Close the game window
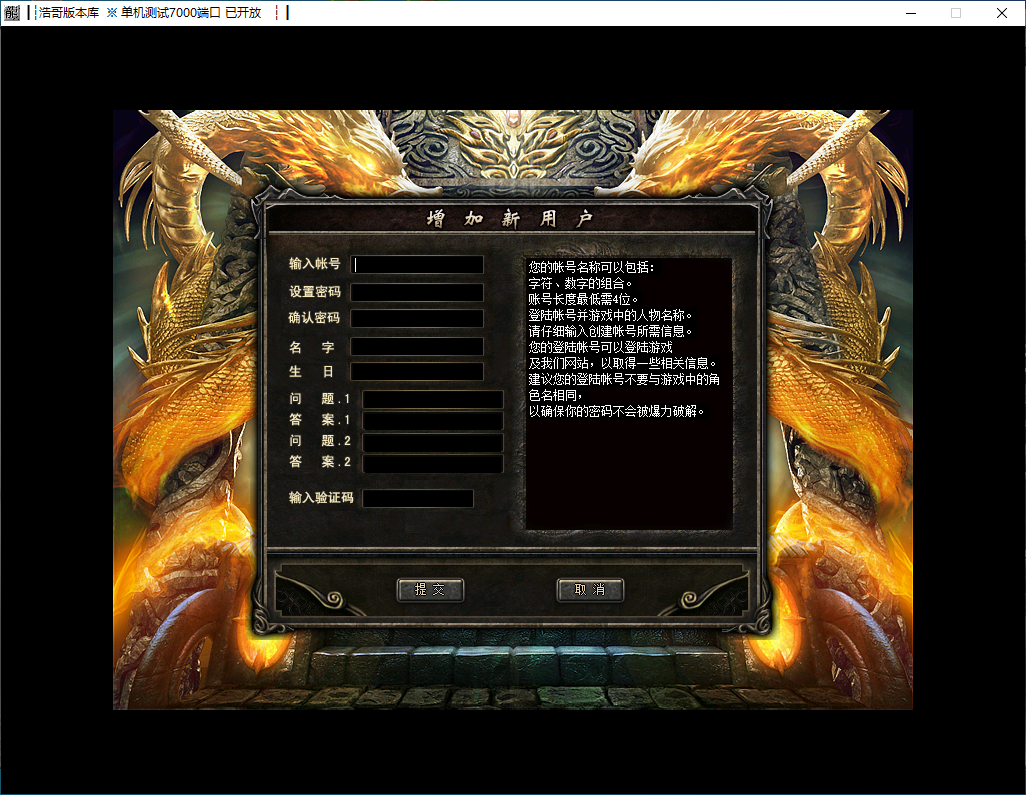Image resolution: width=1026 pixels, height=795 pixels. point(1001,13)
